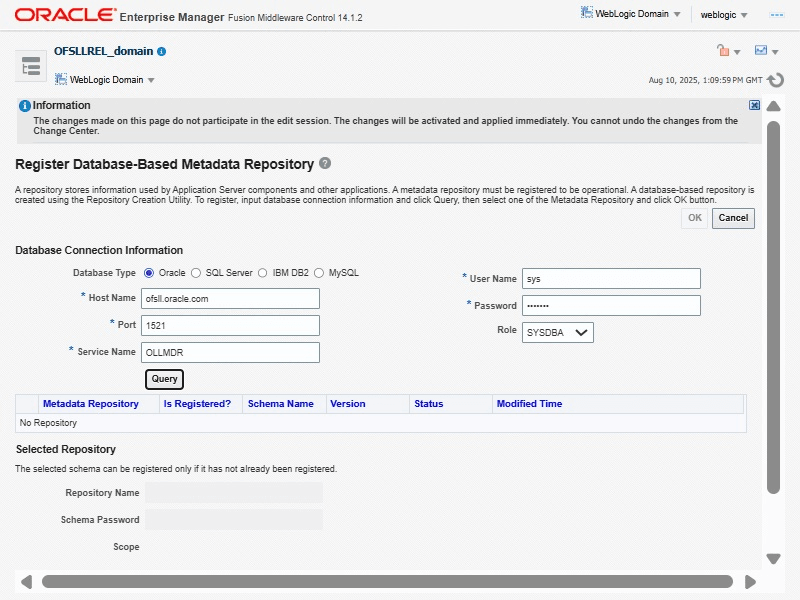Viewport: 800px width, 600px height.
Task: Sort by the Is Registered? column header
Action: pyautogui.click(x=197, y=404)
